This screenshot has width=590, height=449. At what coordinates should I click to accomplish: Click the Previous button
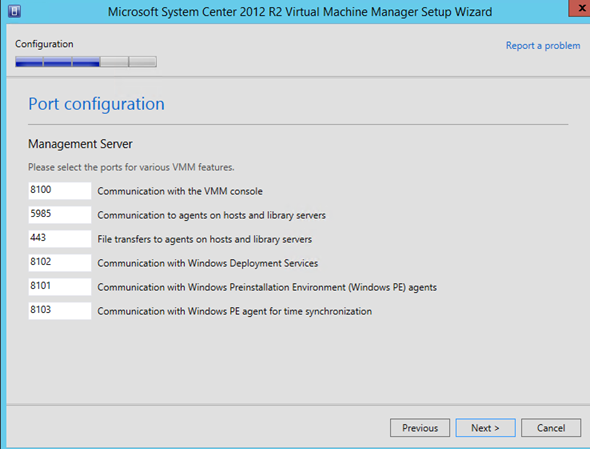(x=420, y=428)
